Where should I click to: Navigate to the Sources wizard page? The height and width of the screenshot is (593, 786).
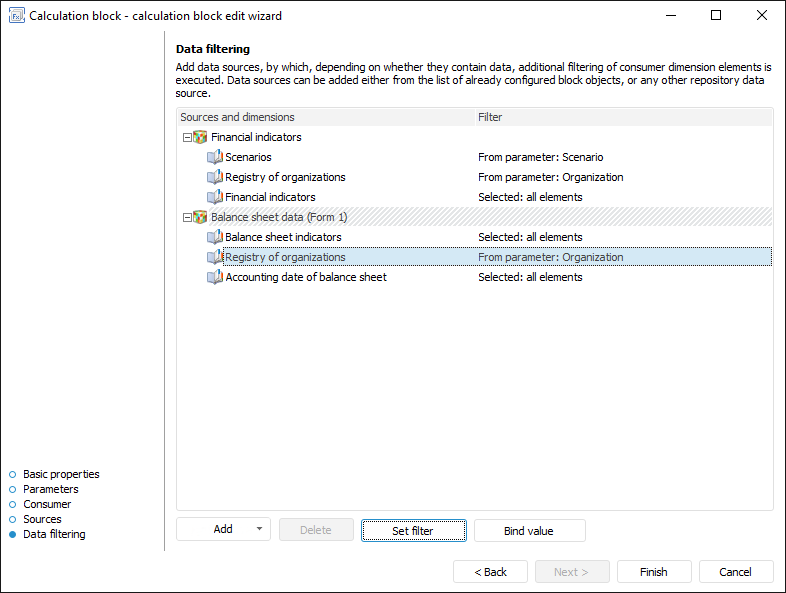coord(42,519)
